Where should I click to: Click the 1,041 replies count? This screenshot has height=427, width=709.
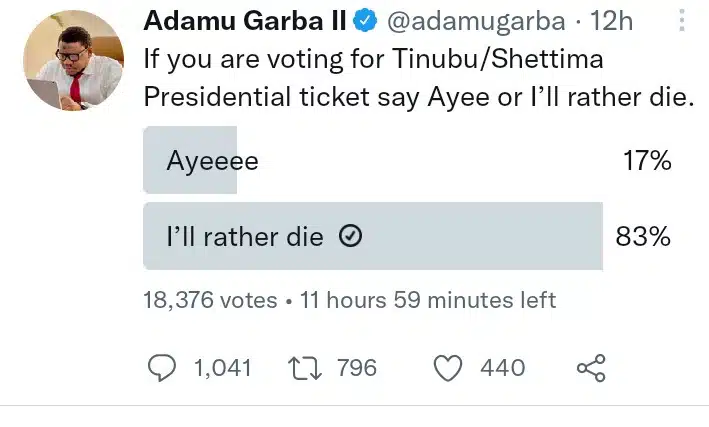point(222,368)
